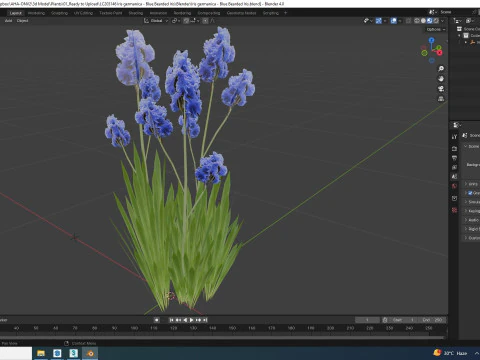The height and width of the screenshot is (360, 480).
Task: Open the Object properties tab icon
Action: click(x=454, y=198)
